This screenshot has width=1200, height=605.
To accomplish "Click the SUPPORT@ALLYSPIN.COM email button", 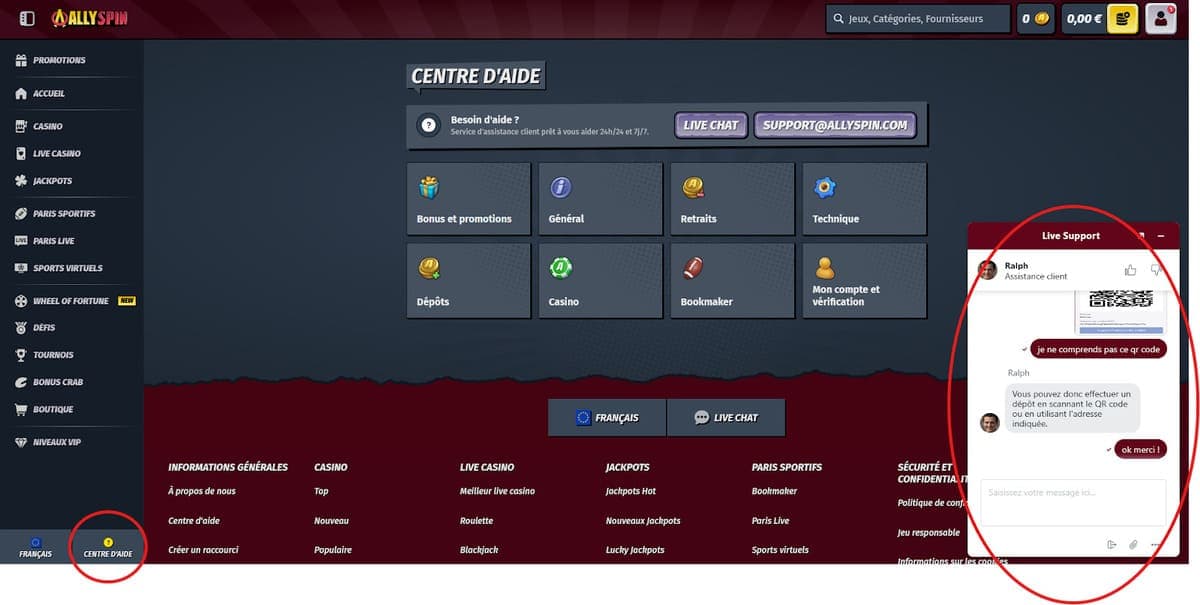I will [834, 125].
